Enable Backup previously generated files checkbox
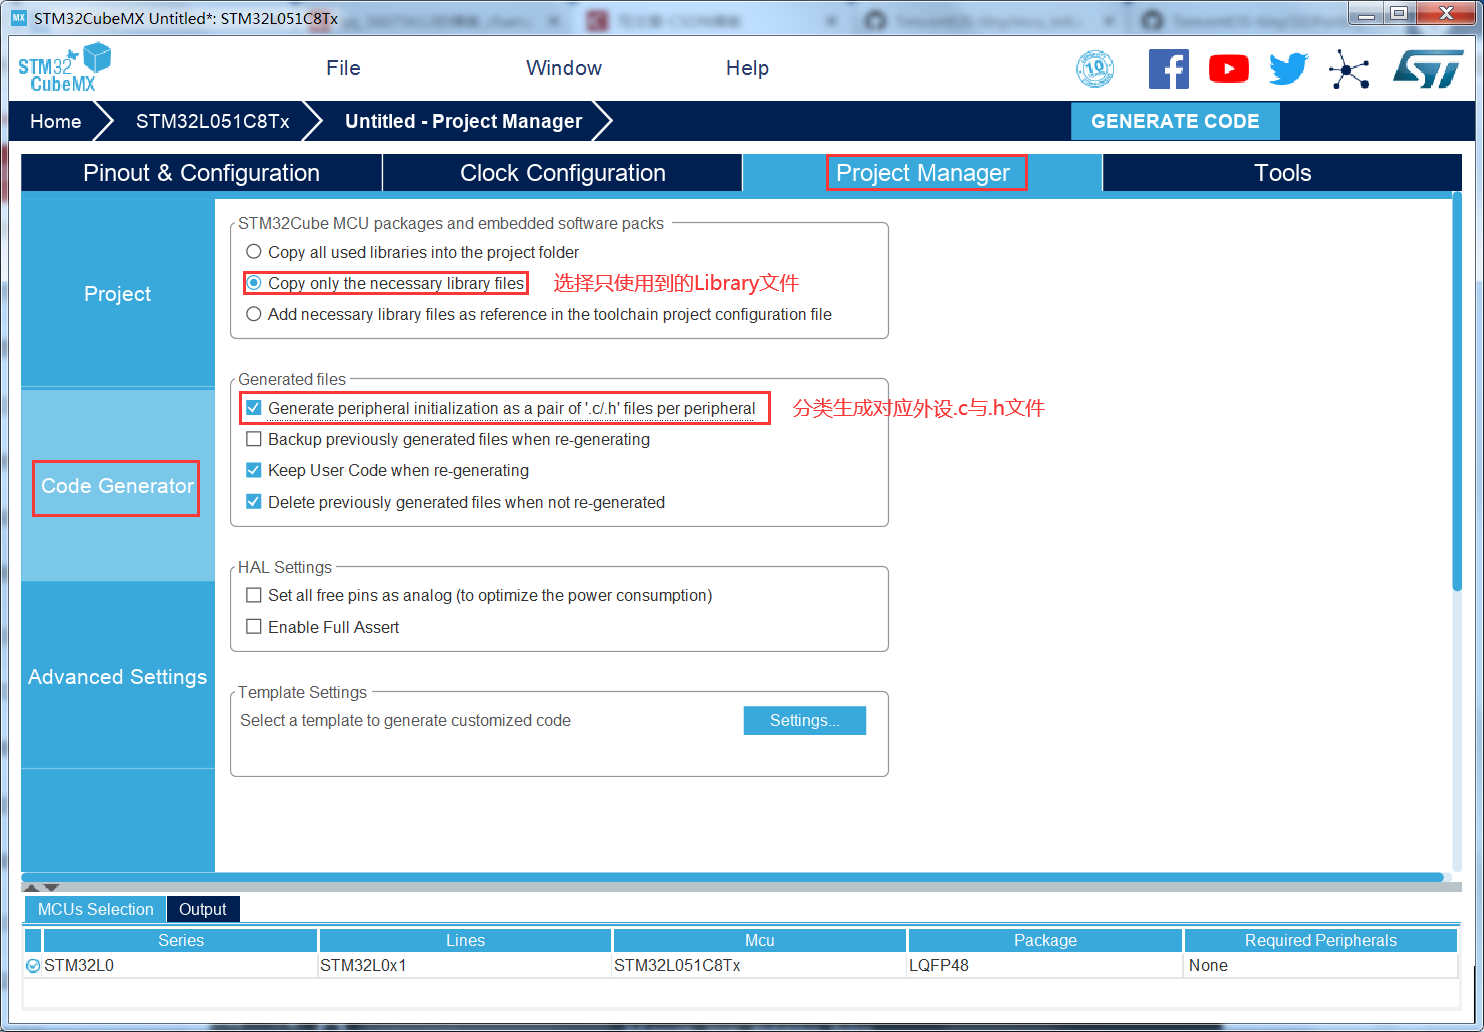The width and height of the screenshot is (1484, 1032). tap(254, 439)
